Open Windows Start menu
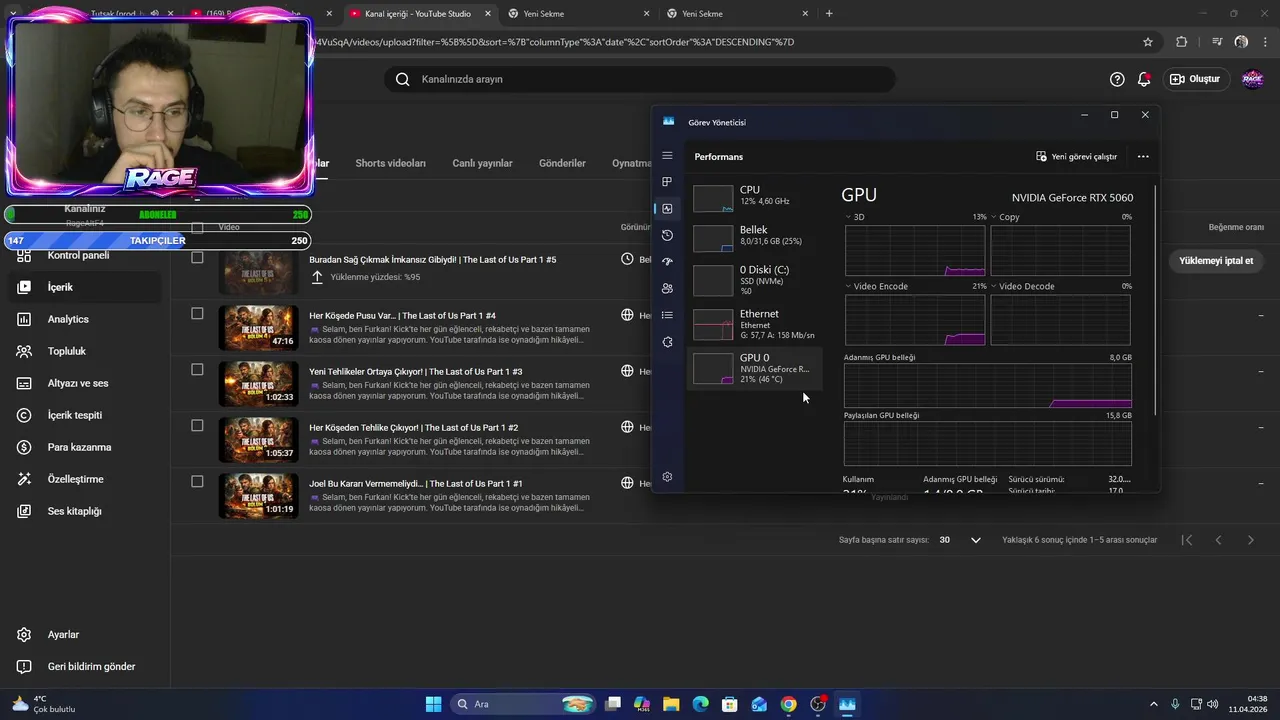The height and width of the screenshot is (720, 1280). point(433,704)
